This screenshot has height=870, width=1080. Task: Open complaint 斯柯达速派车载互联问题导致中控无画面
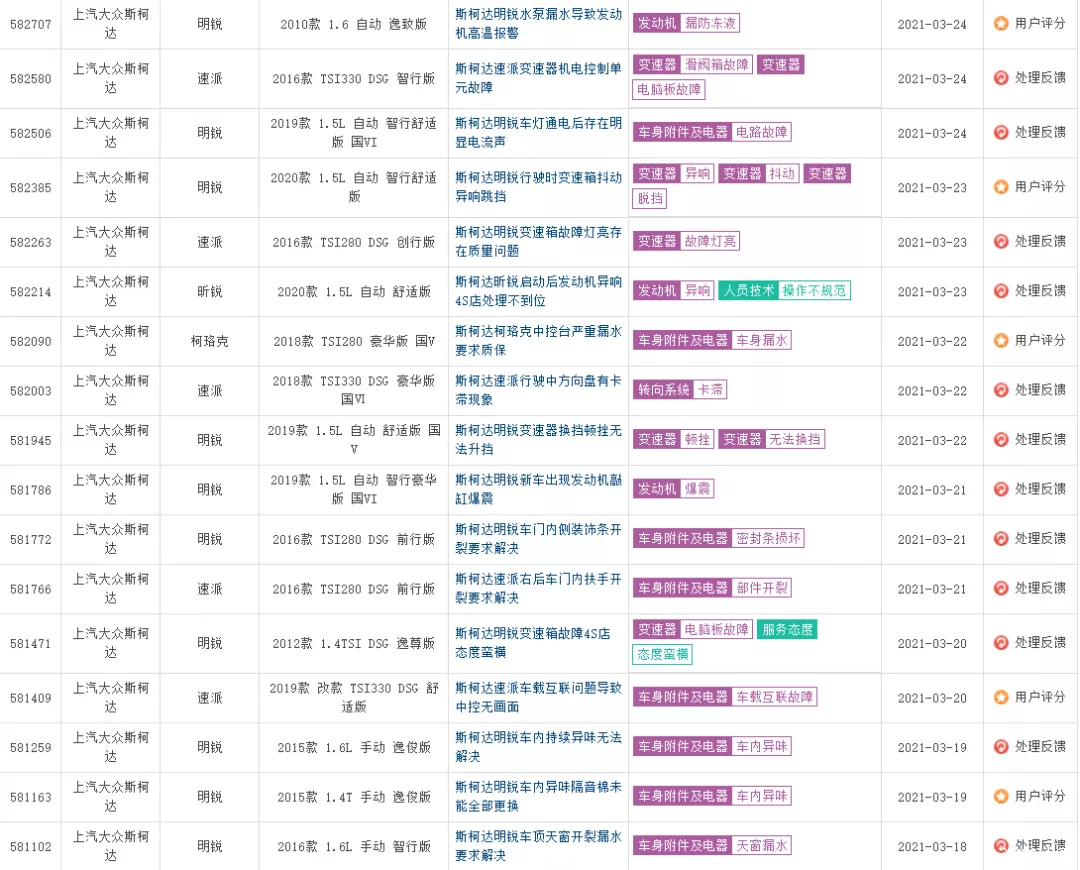click(x=538, y=697)
